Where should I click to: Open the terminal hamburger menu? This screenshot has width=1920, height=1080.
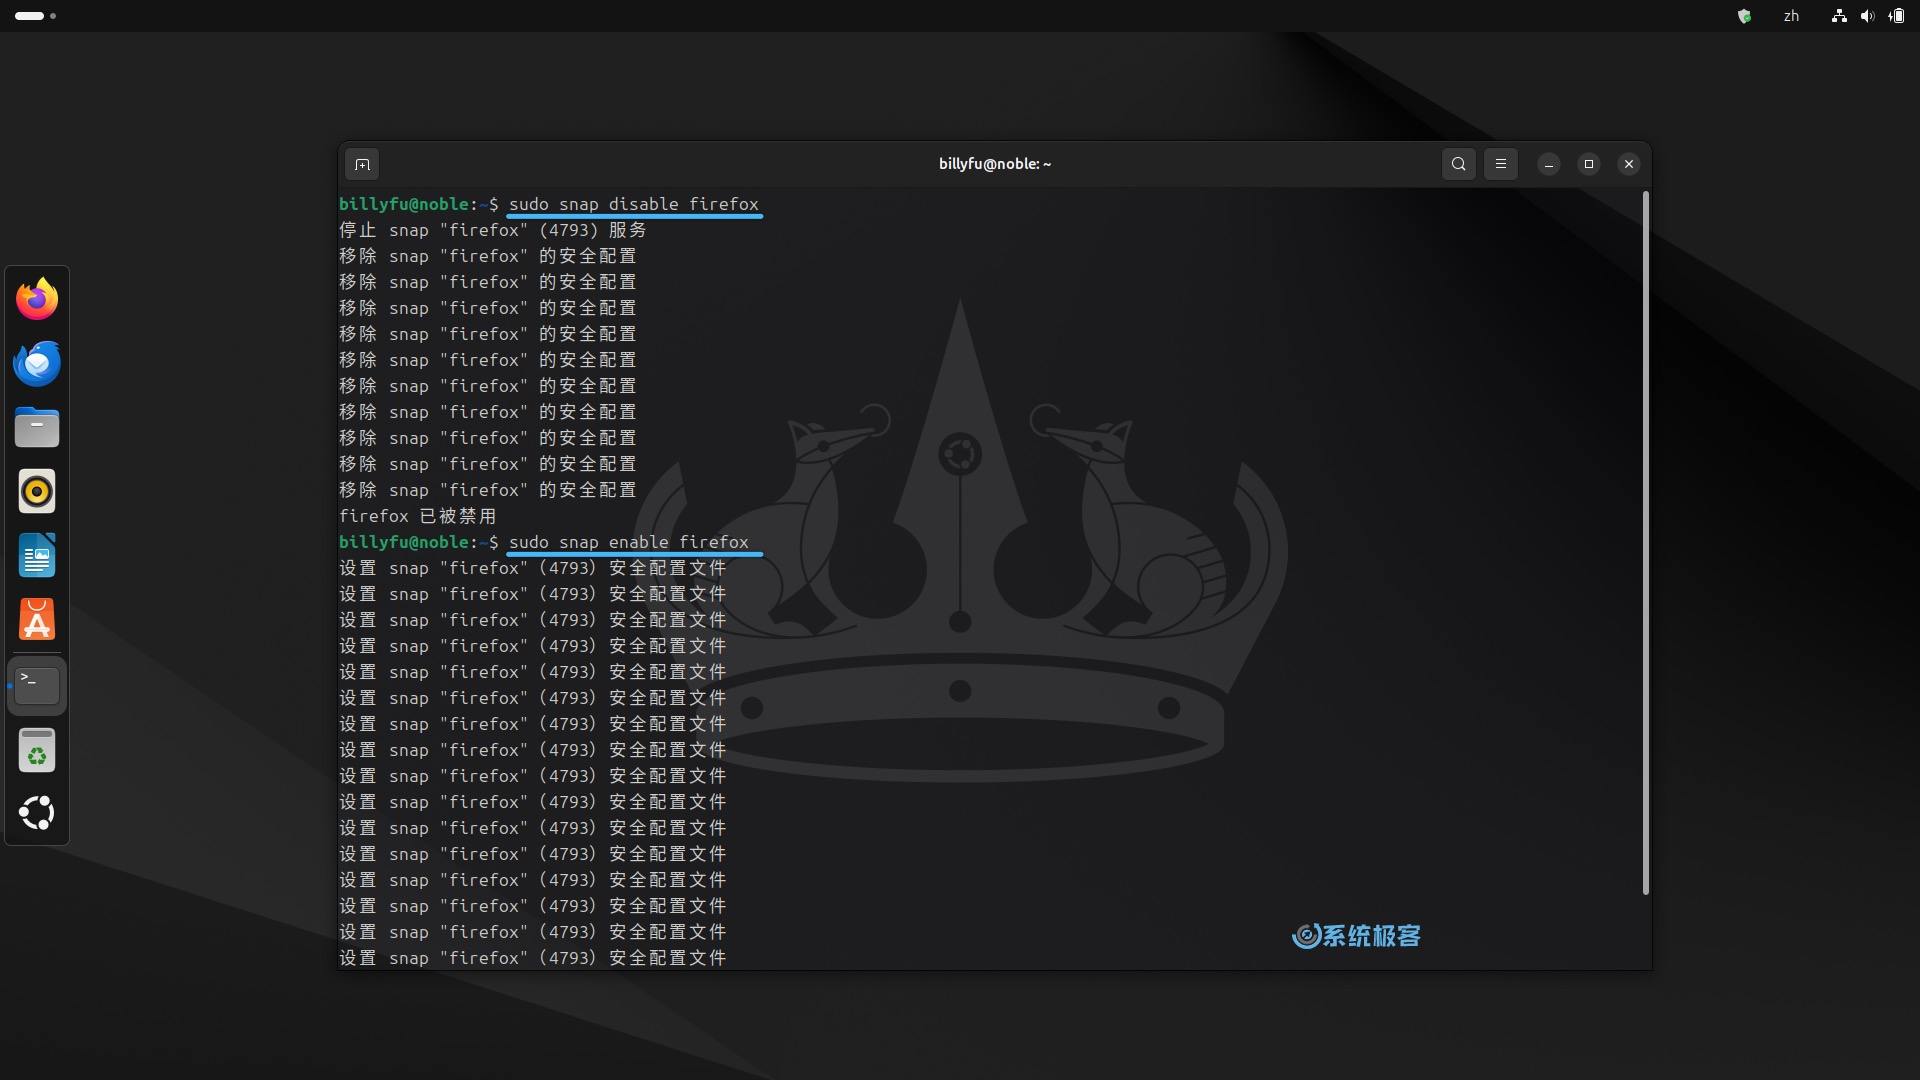(x=1501, y=164)
